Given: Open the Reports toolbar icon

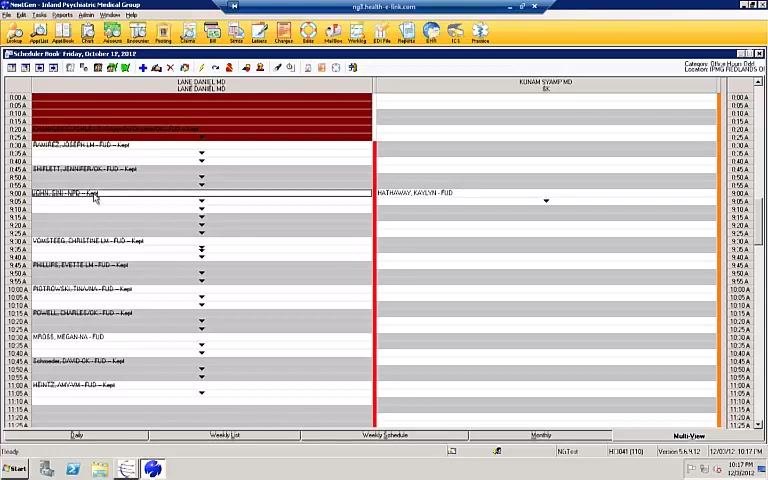Looking at the screenshot, I should 406,33.
